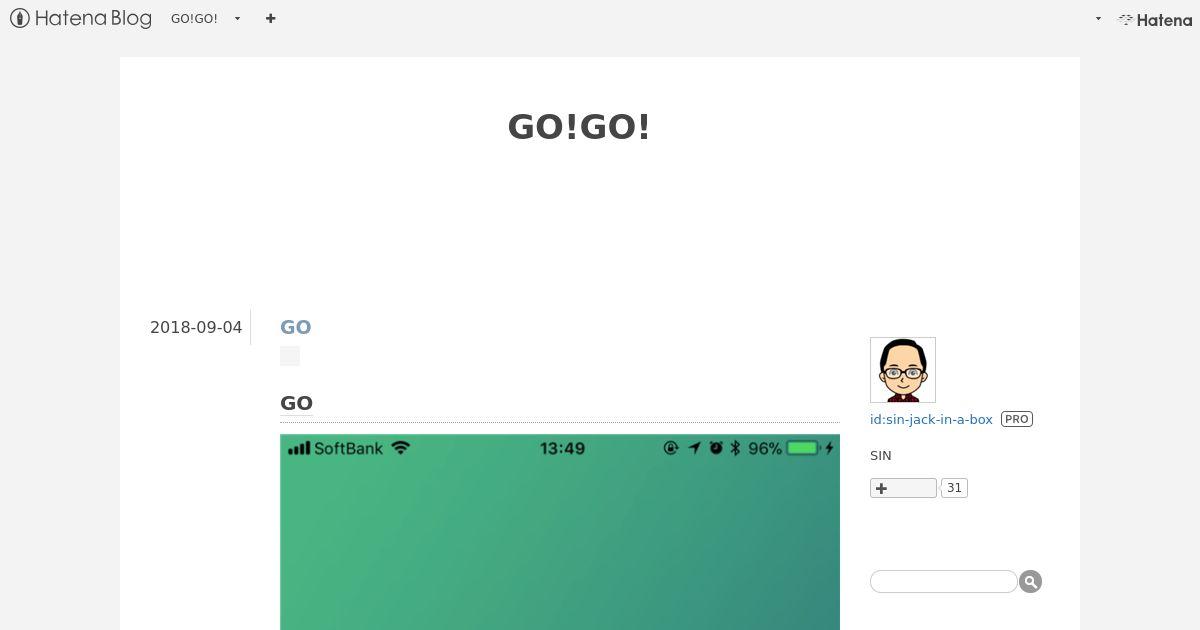Click the Hatena Blog logo icon
The height and width of the screenshot is (630, 1200).
20,18
